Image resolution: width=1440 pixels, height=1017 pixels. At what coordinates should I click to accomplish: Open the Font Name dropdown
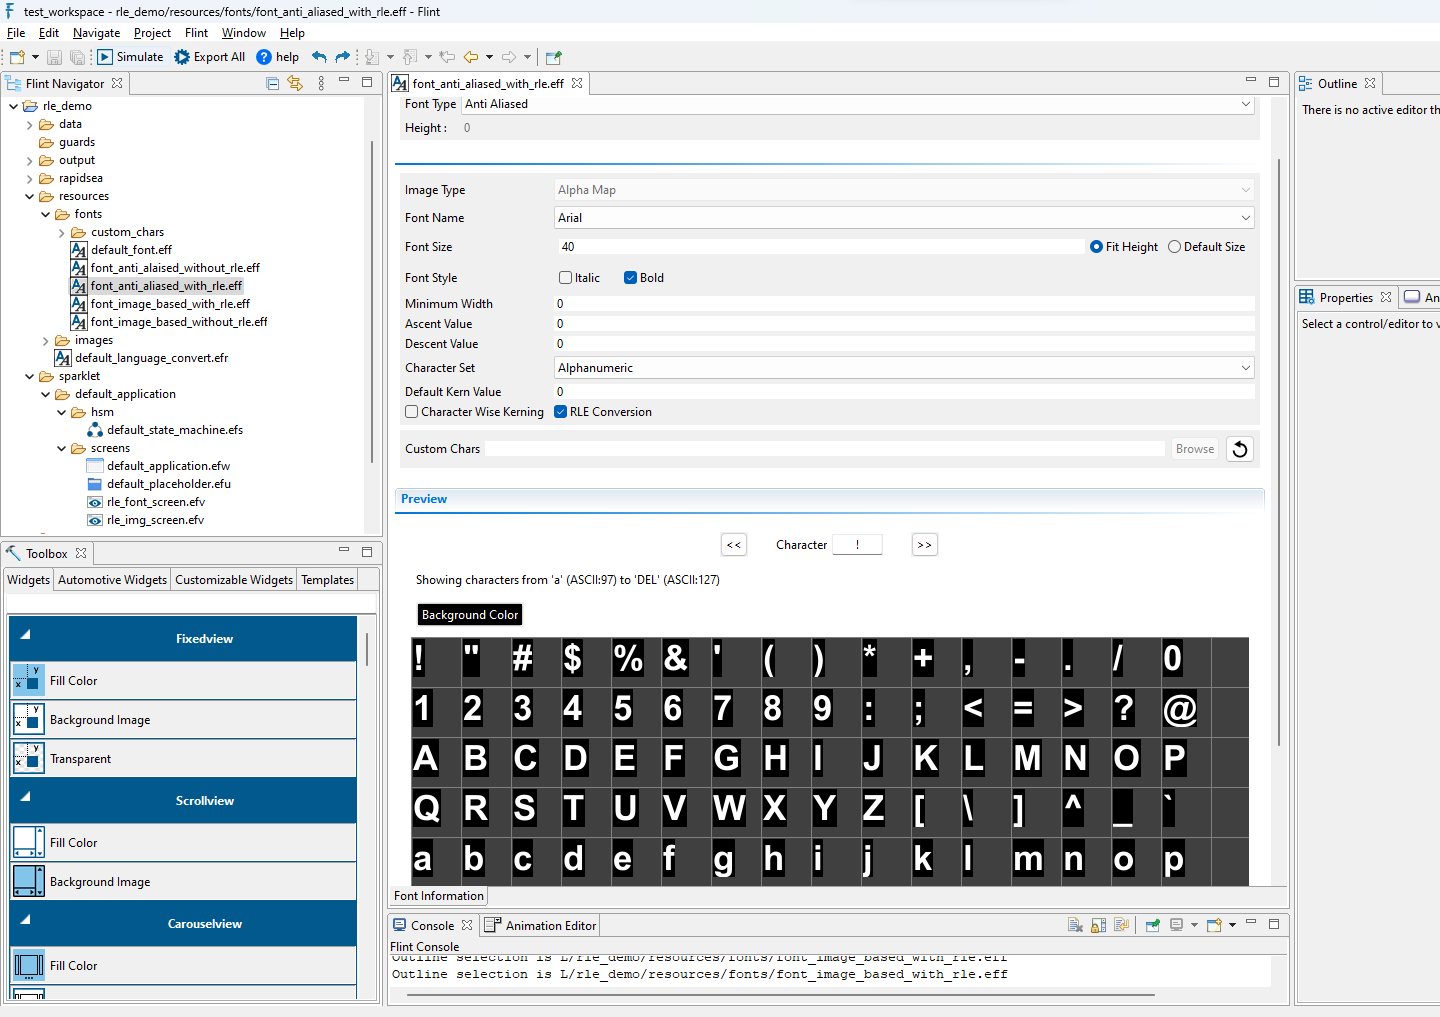pyautogui.click(x=1245, y=218)
